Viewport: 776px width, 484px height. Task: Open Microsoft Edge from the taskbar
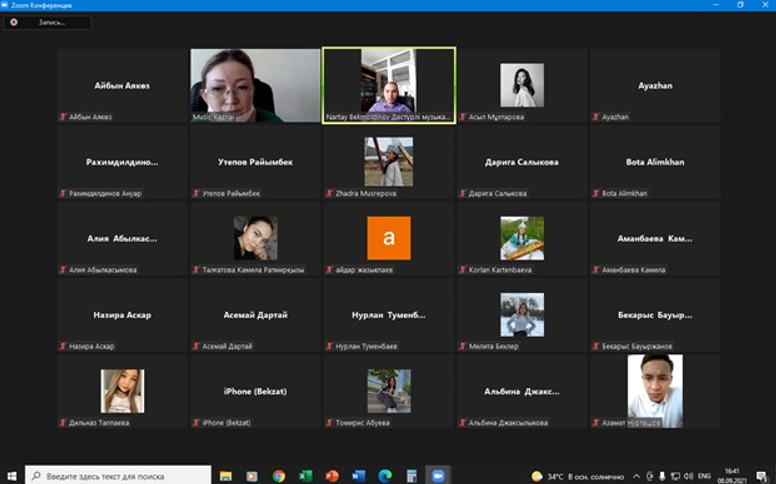click(385, 476)
